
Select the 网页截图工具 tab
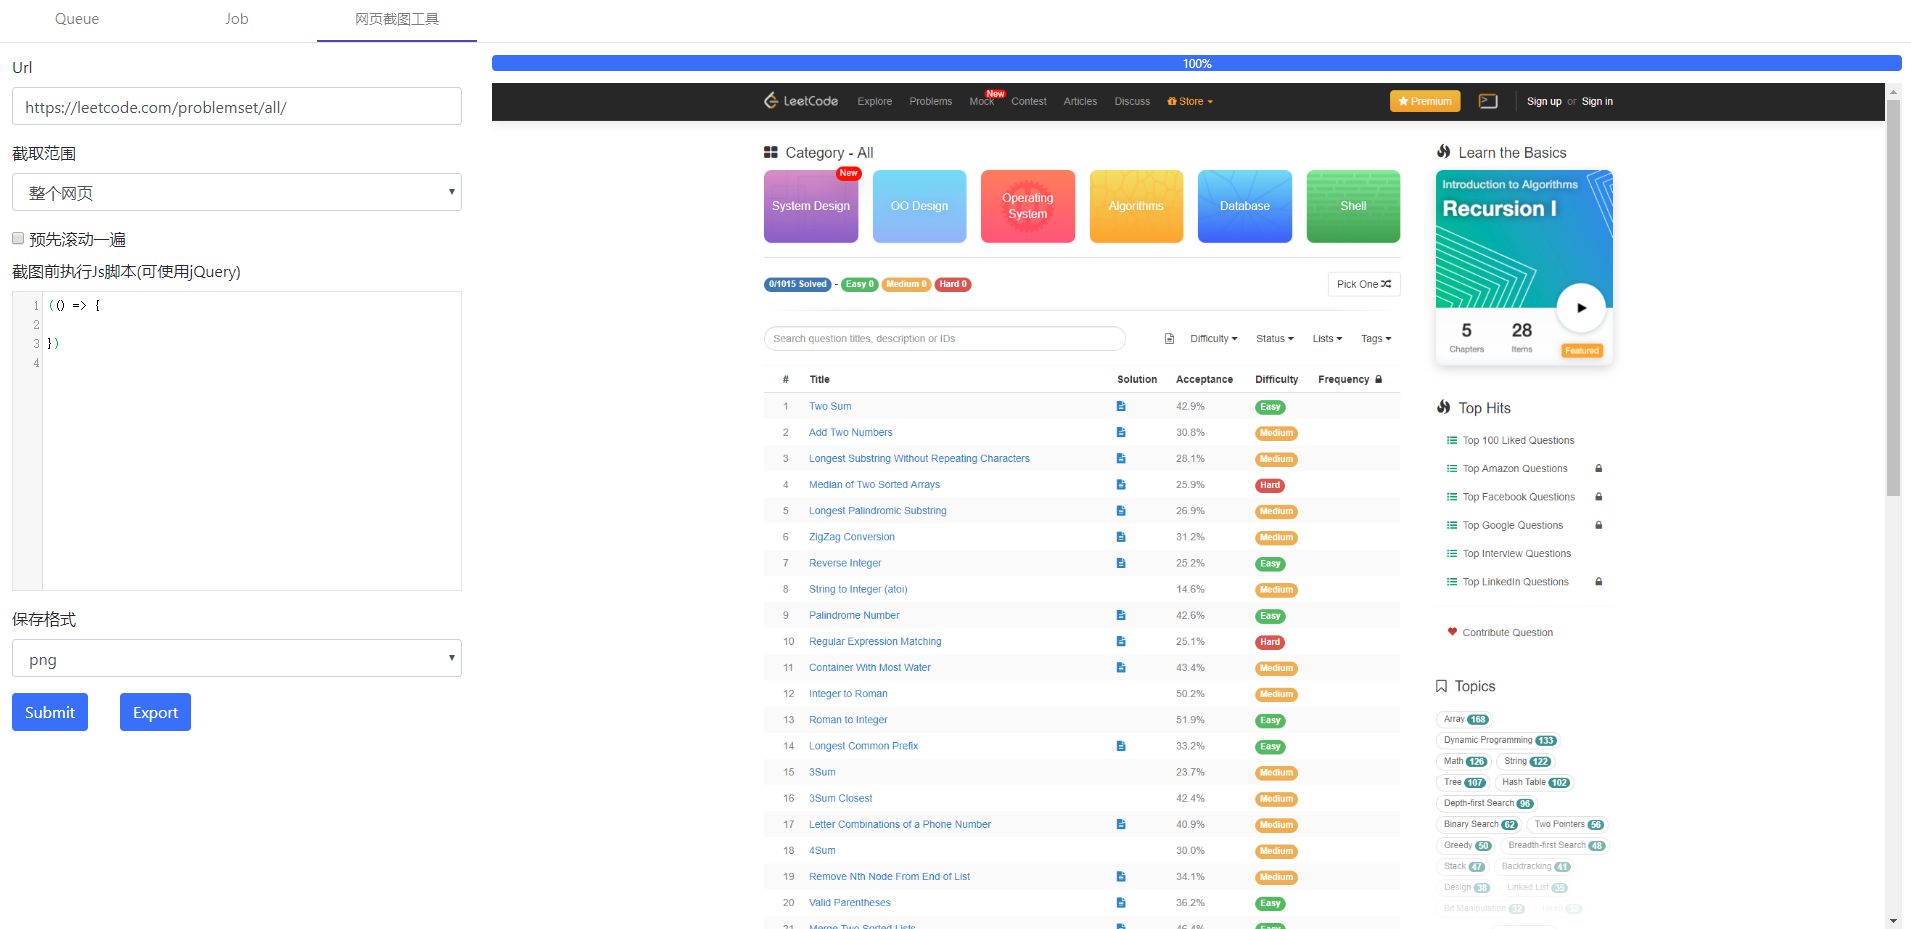397,19
